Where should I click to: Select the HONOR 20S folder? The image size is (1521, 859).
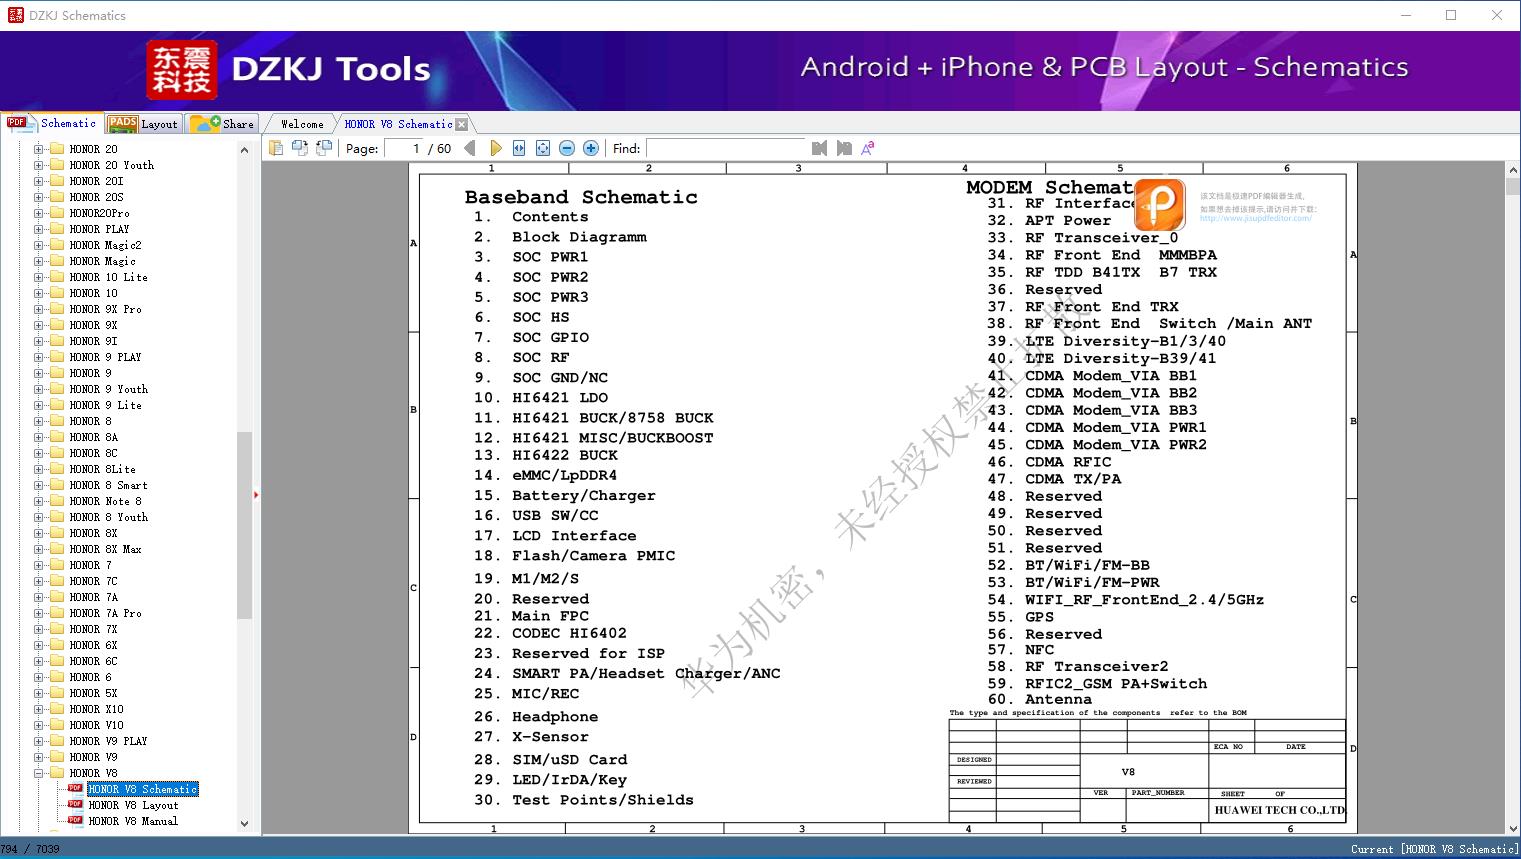click(96, 197)
